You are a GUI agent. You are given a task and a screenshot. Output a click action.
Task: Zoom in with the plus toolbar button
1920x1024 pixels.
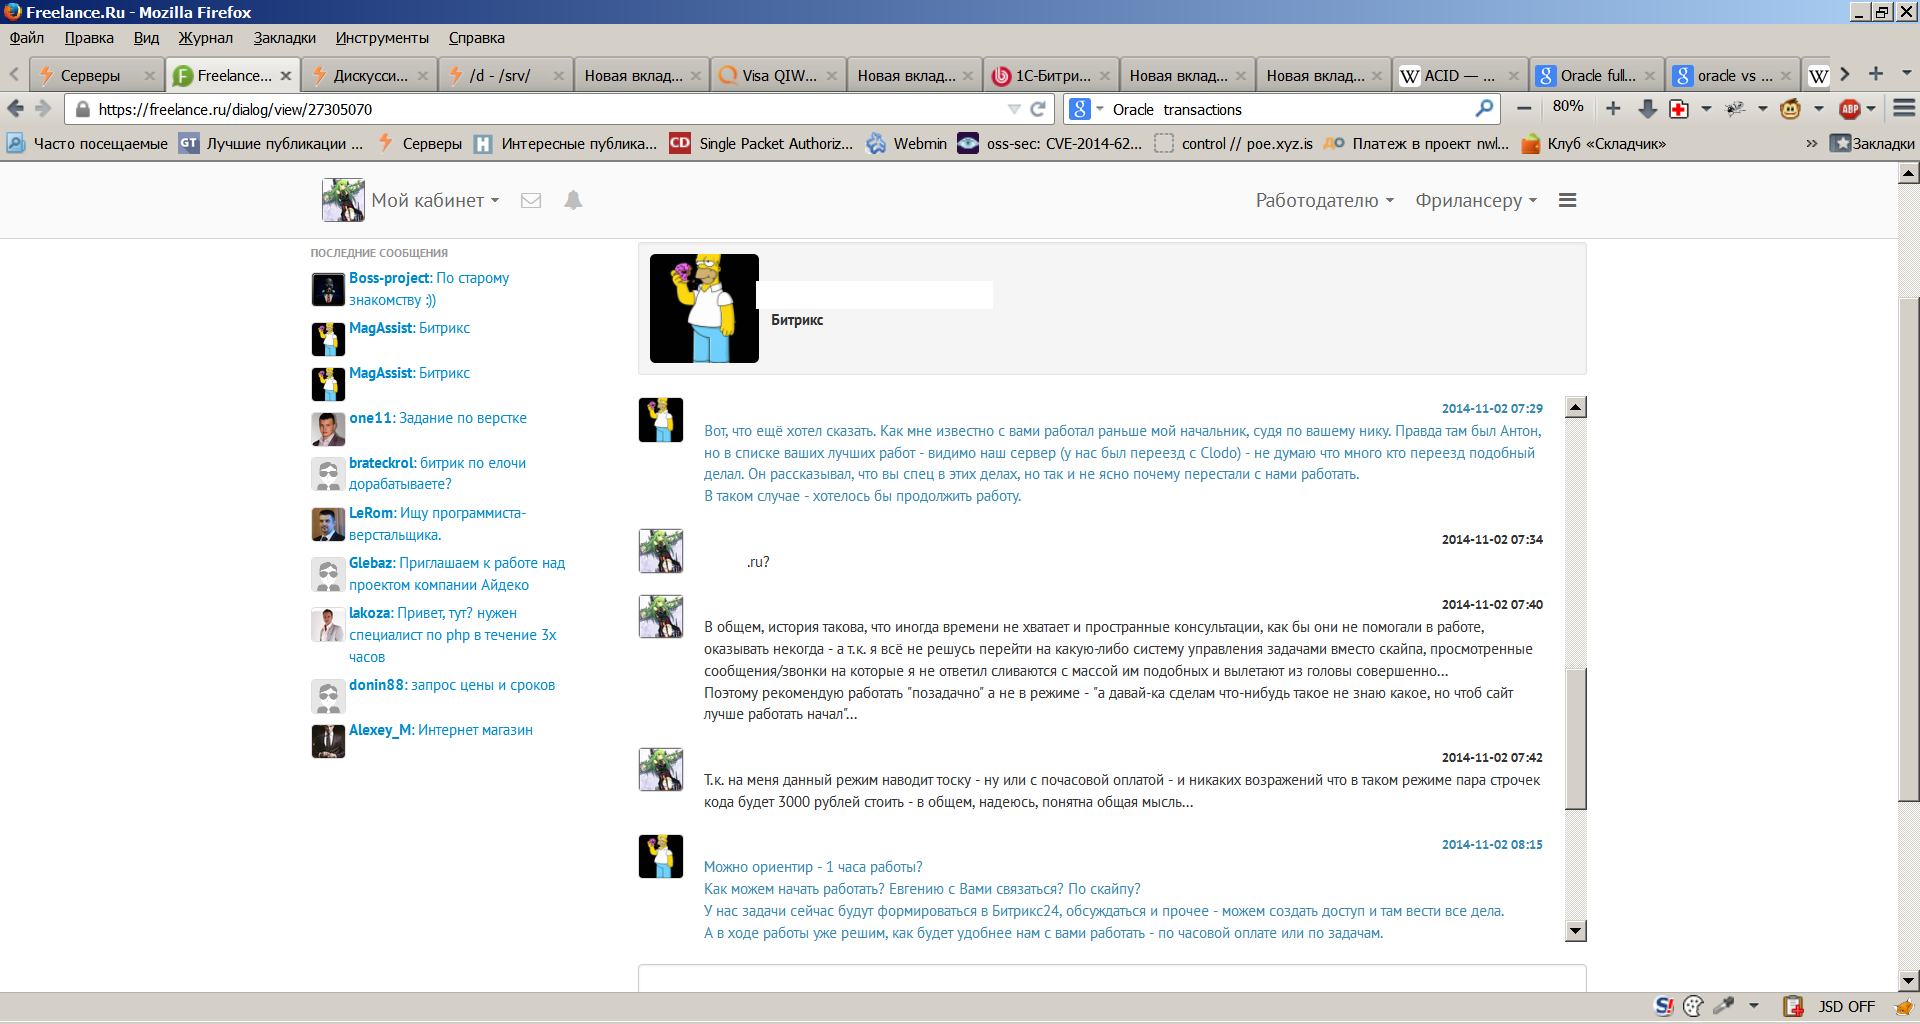1613,108
